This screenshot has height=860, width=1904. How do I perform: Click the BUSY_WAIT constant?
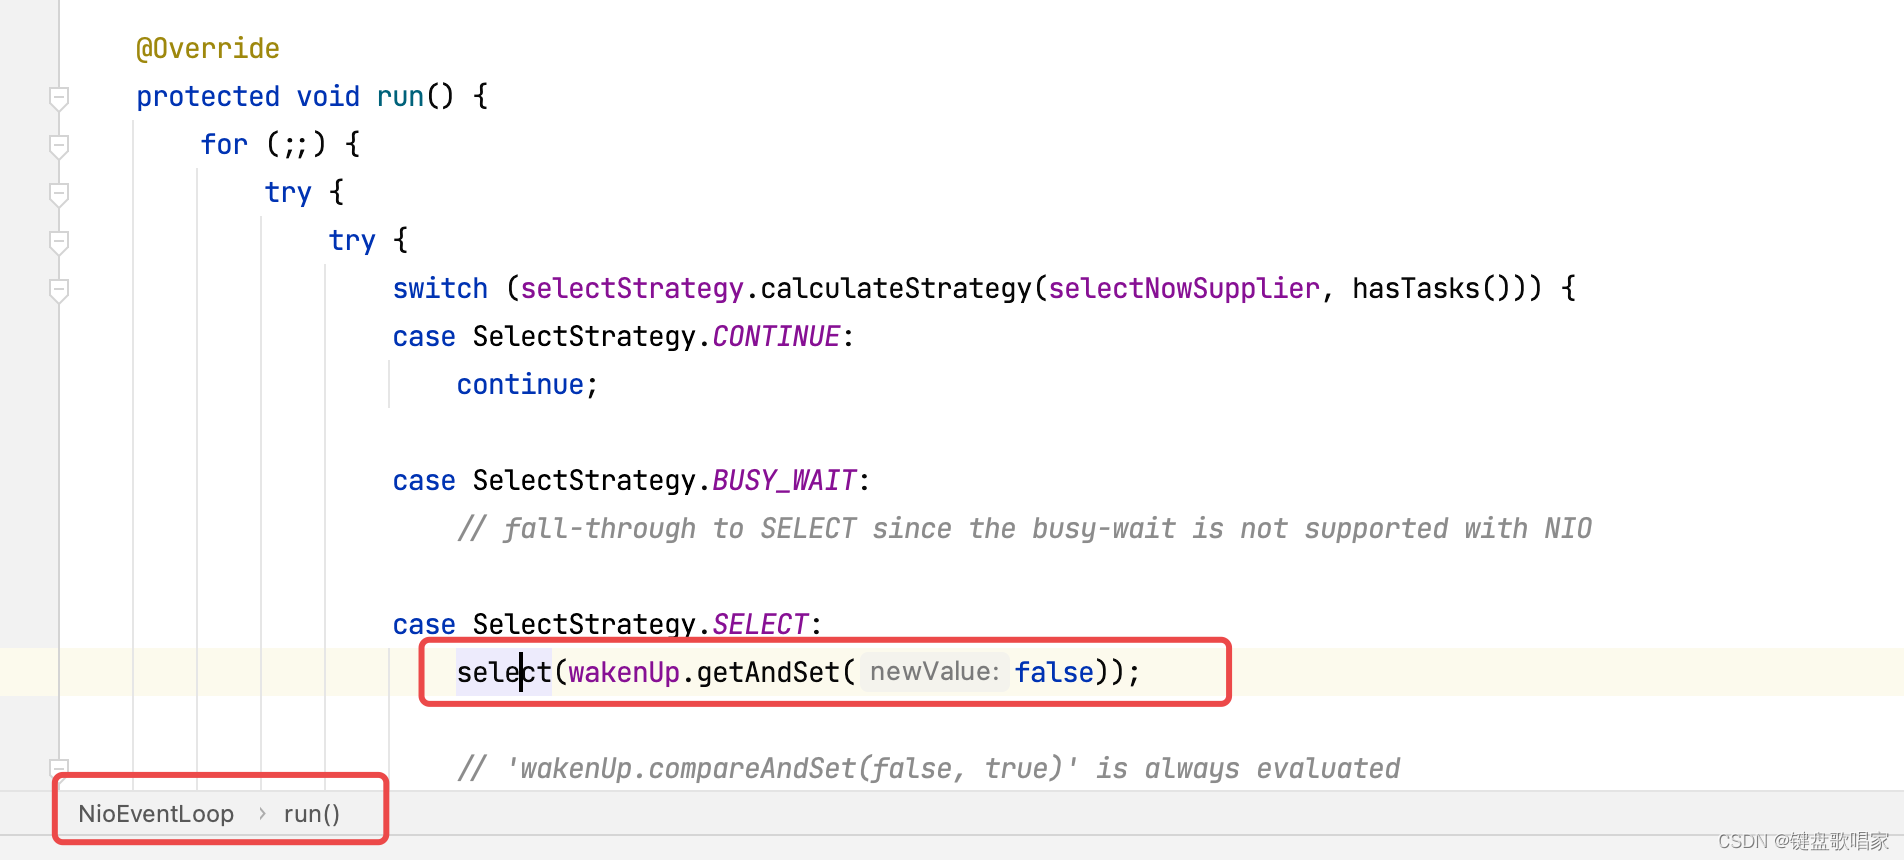coord(784,481)
